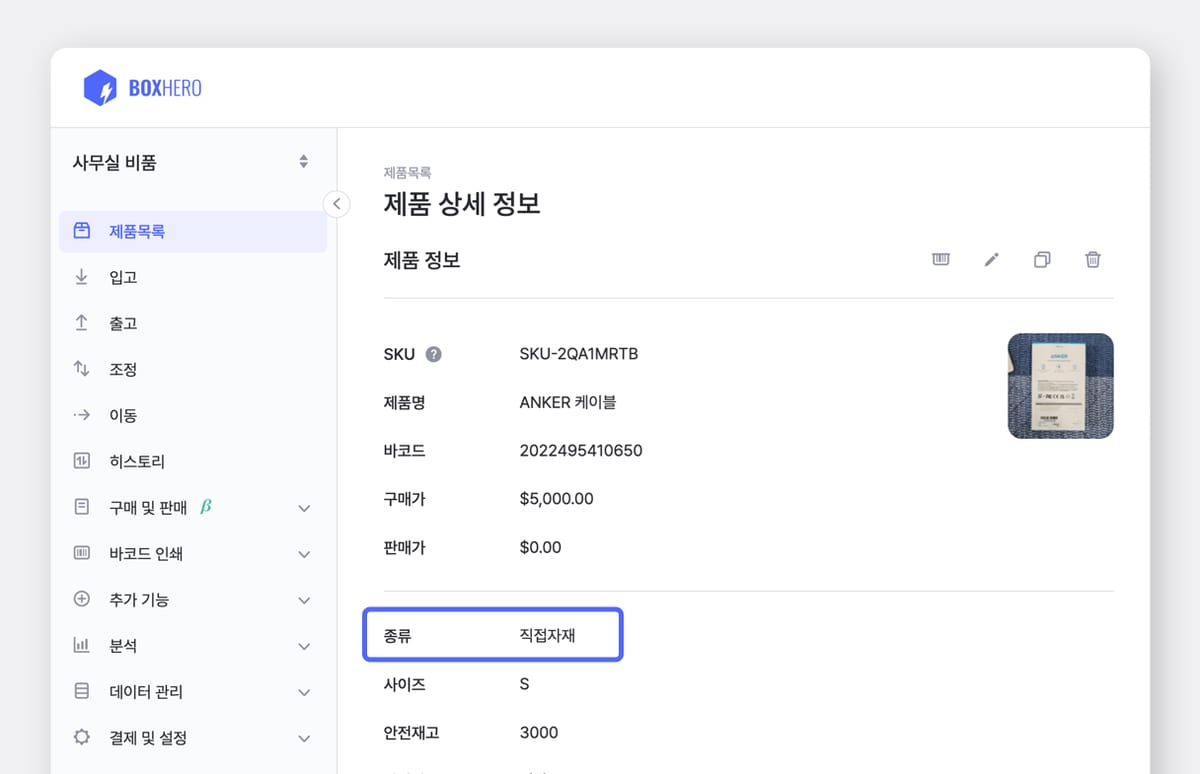Open the 이동 move icon in sidebar

coord(81,415)
